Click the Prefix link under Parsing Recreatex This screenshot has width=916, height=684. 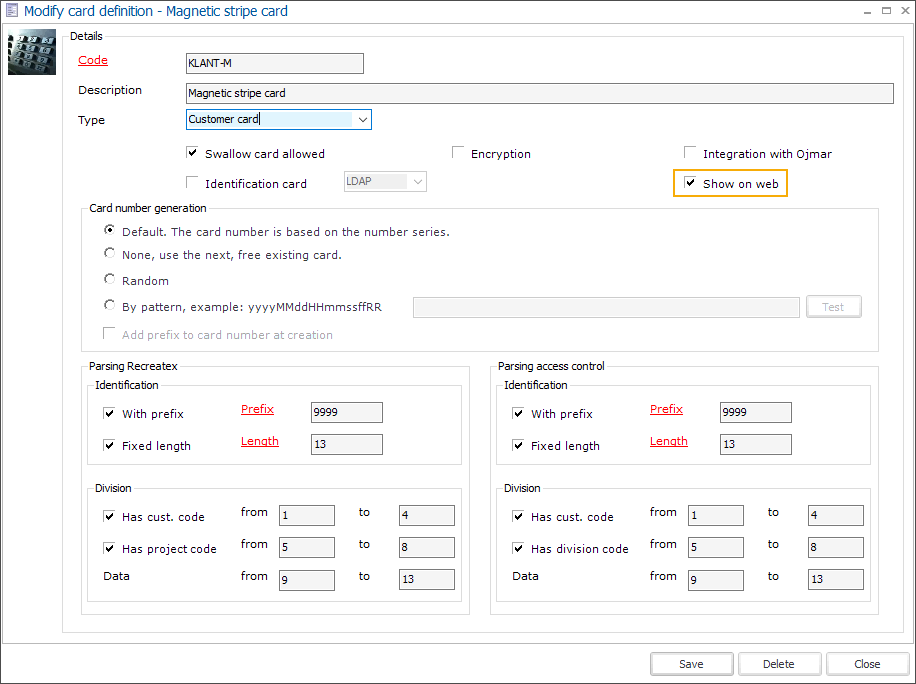[x=257, y=409]
